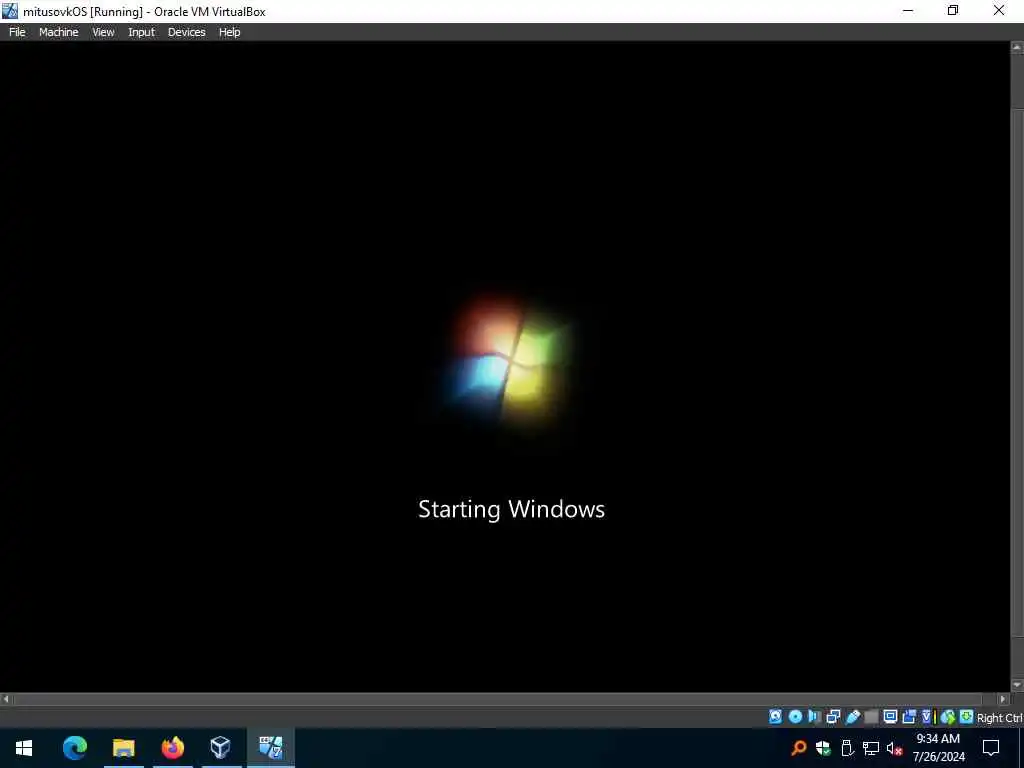Click the vertical scrollbar down arrow

1017,685
